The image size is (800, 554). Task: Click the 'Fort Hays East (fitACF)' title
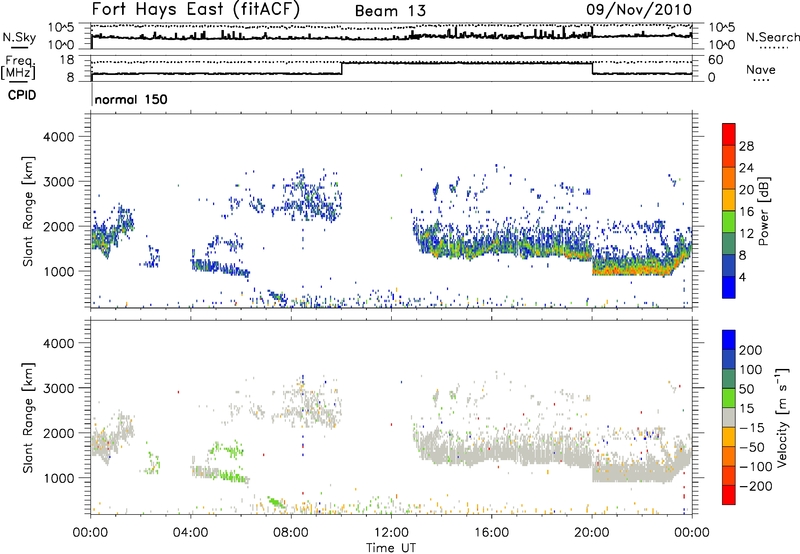196,10
